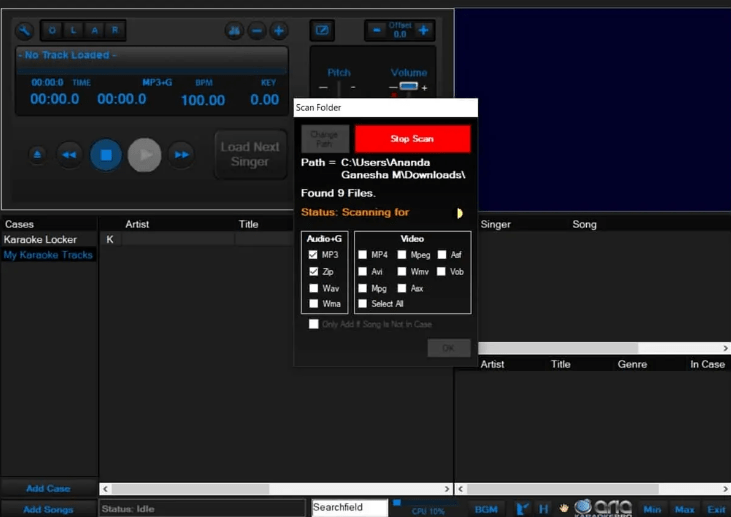731x517 pixels.
Task: Click the hand icon in bottom bar
Action: click(564, 509)
